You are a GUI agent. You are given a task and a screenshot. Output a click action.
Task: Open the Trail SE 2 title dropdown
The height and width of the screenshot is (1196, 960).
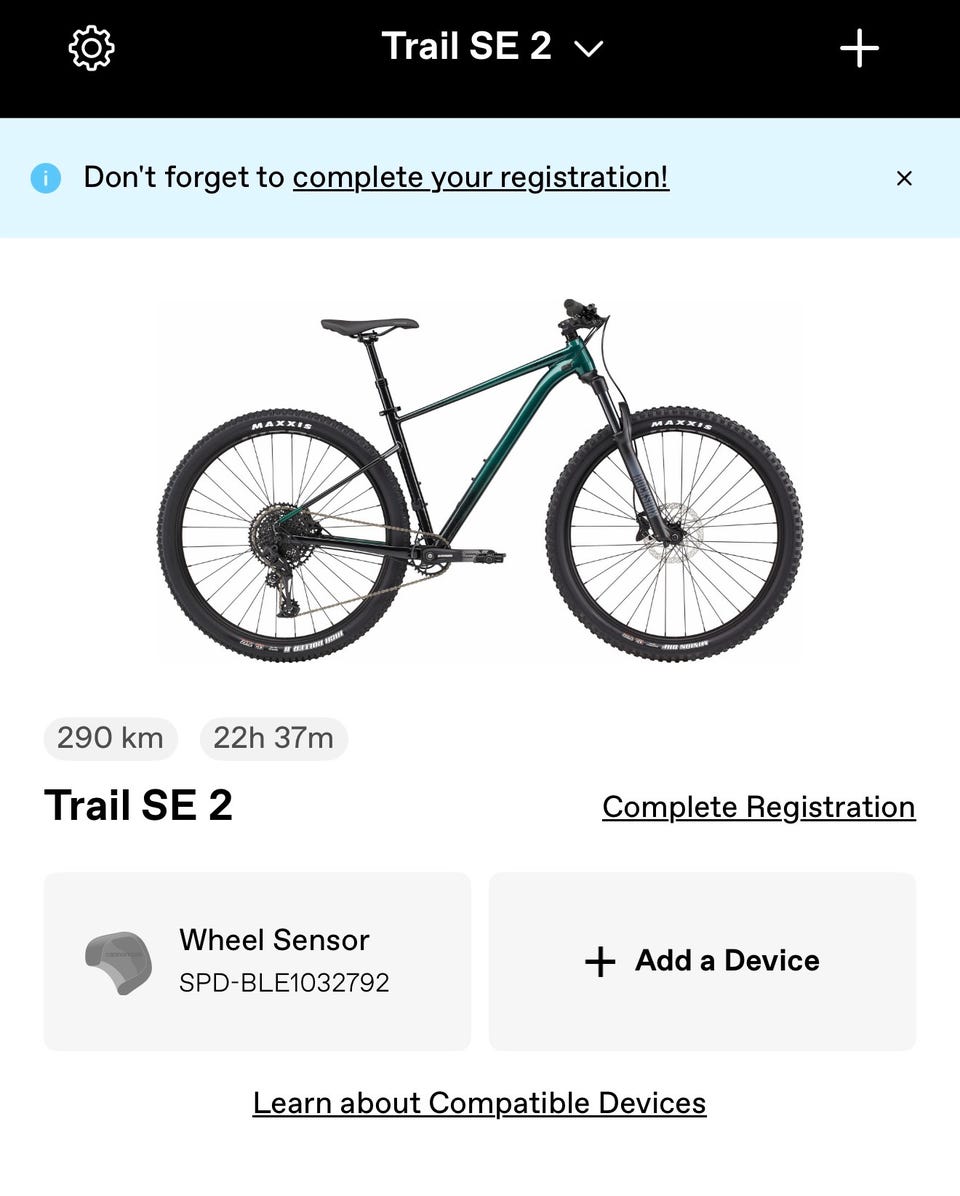[x=467, y=47]
